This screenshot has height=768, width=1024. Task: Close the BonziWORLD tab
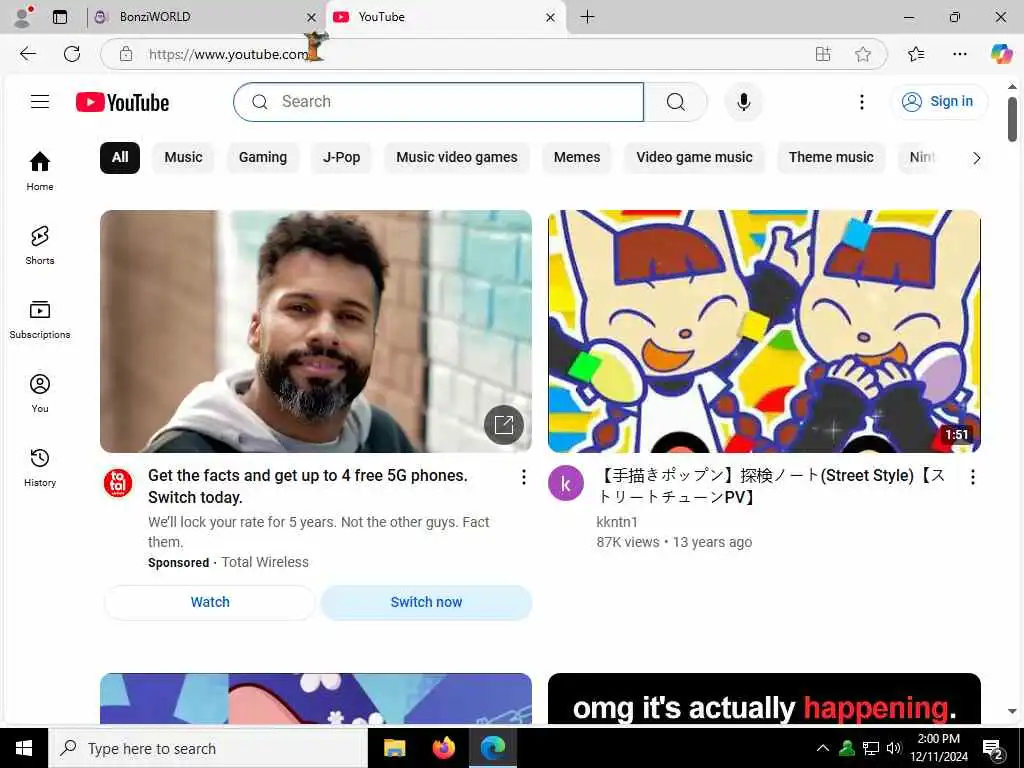coord(312,17)
